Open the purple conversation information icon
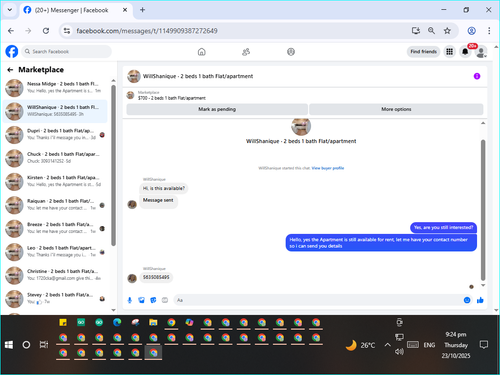Viewport: 500px width, 375px height. pos(477,76)
